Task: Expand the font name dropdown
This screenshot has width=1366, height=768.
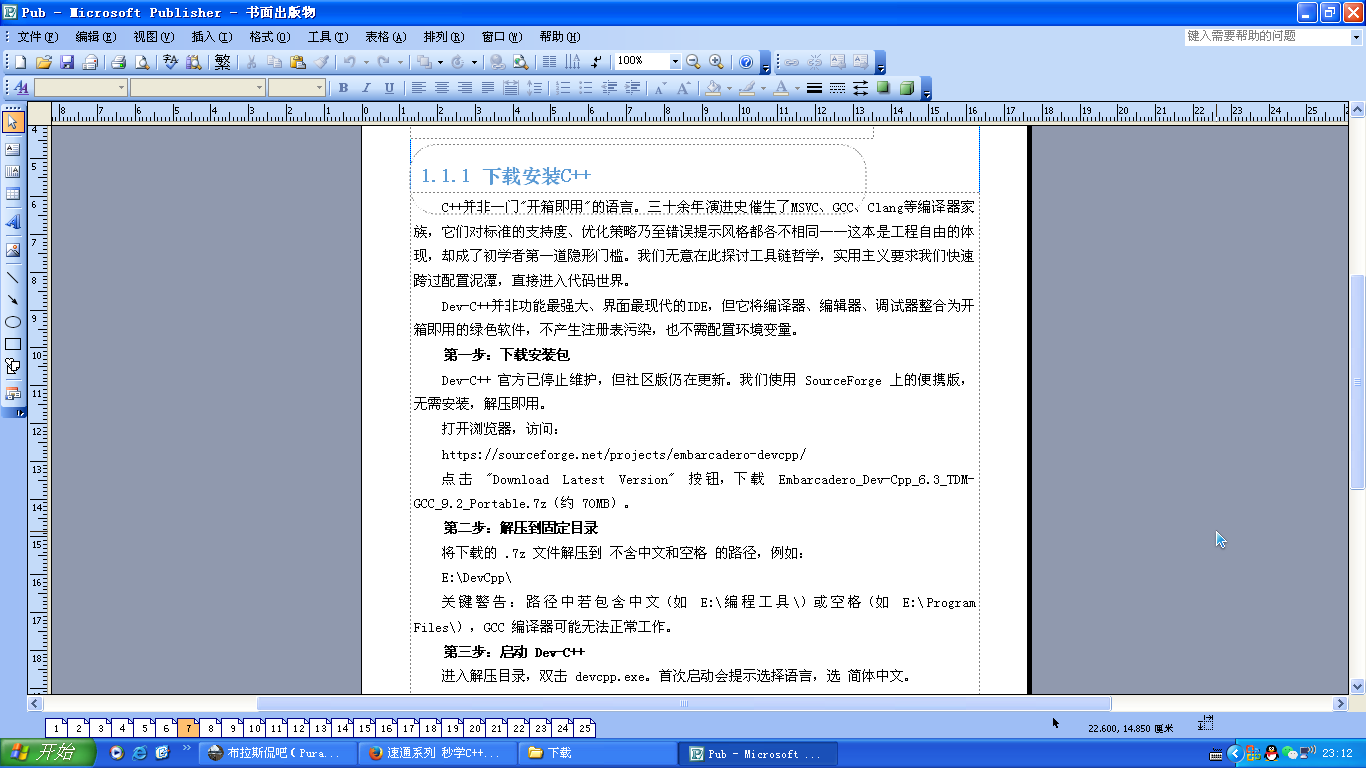Action: point(258,88)
